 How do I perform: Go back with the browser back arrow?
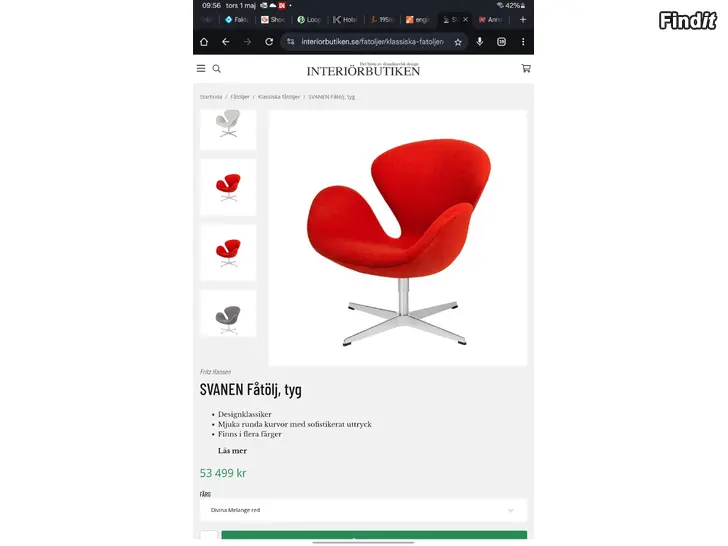click(226, 42)
